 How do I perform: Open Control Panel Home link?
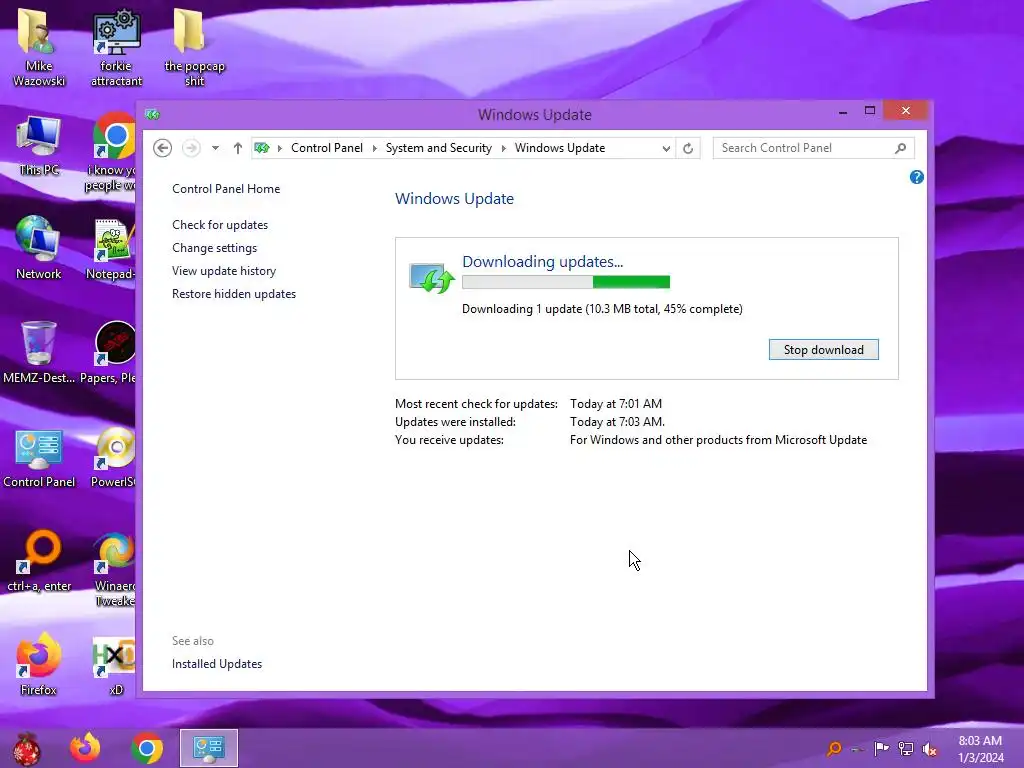pyautogui.click(x=226, y=189)
